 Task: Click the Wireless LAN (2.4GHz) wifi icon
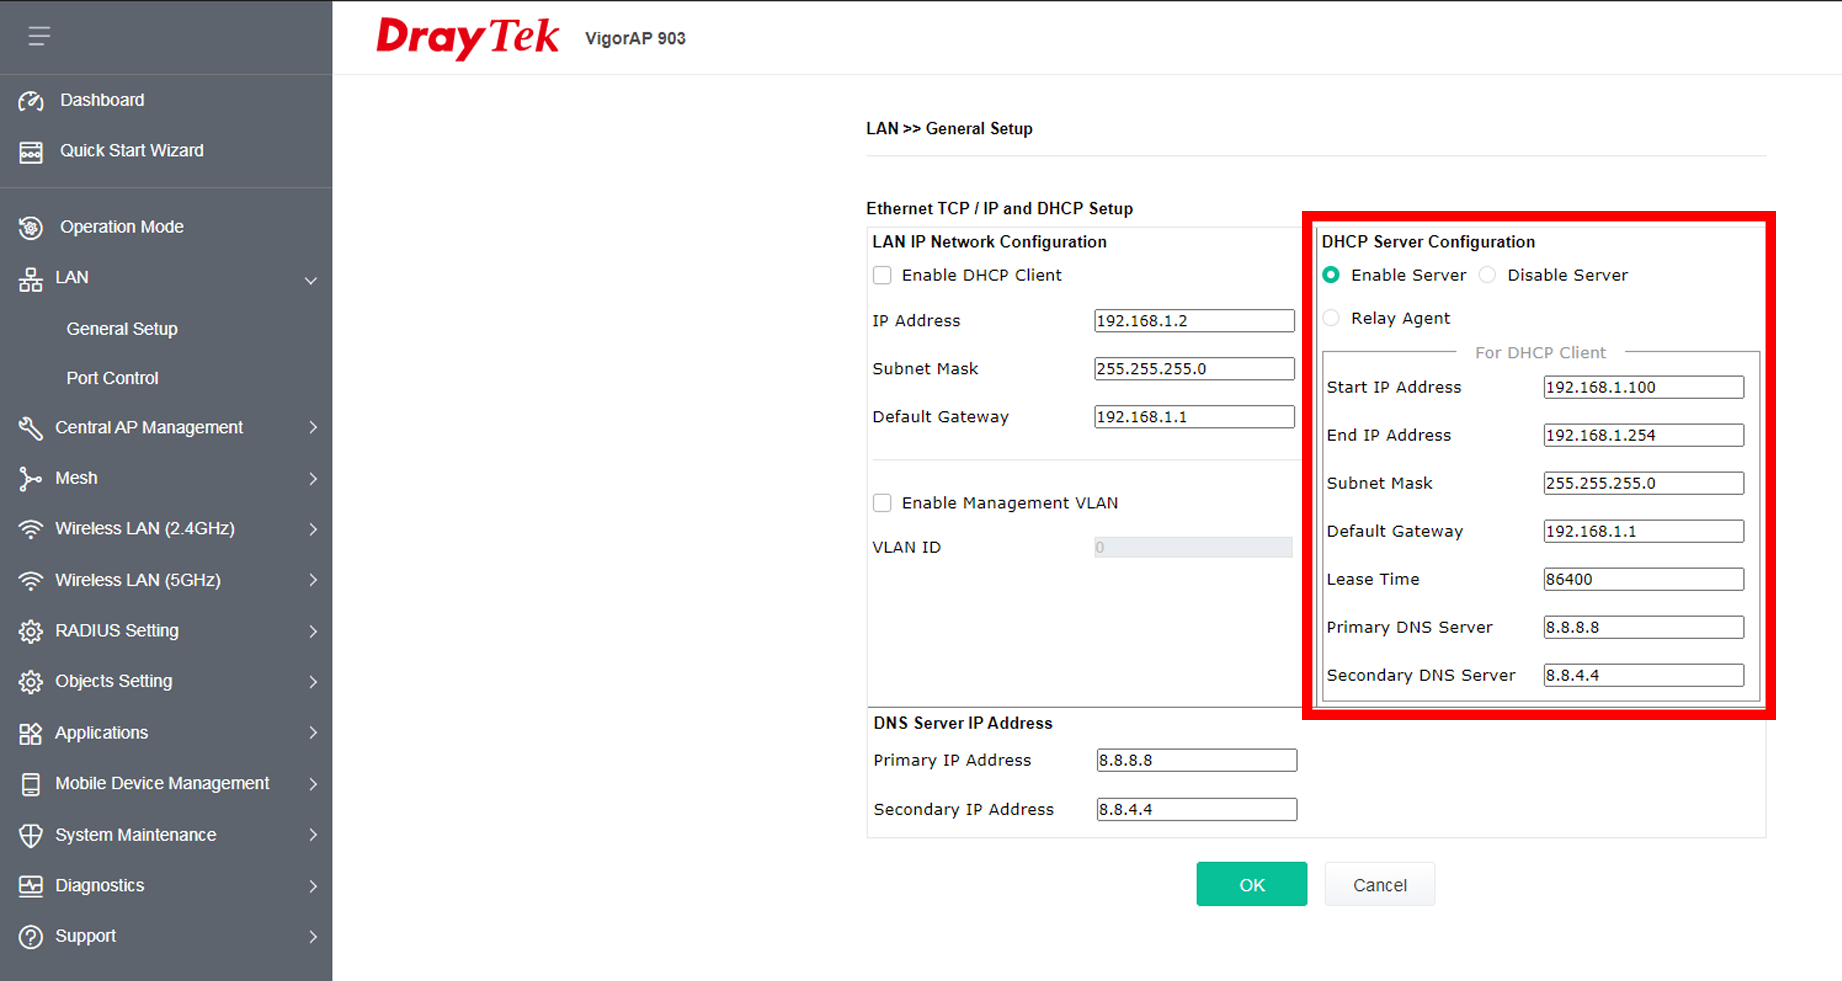(31, 529)
